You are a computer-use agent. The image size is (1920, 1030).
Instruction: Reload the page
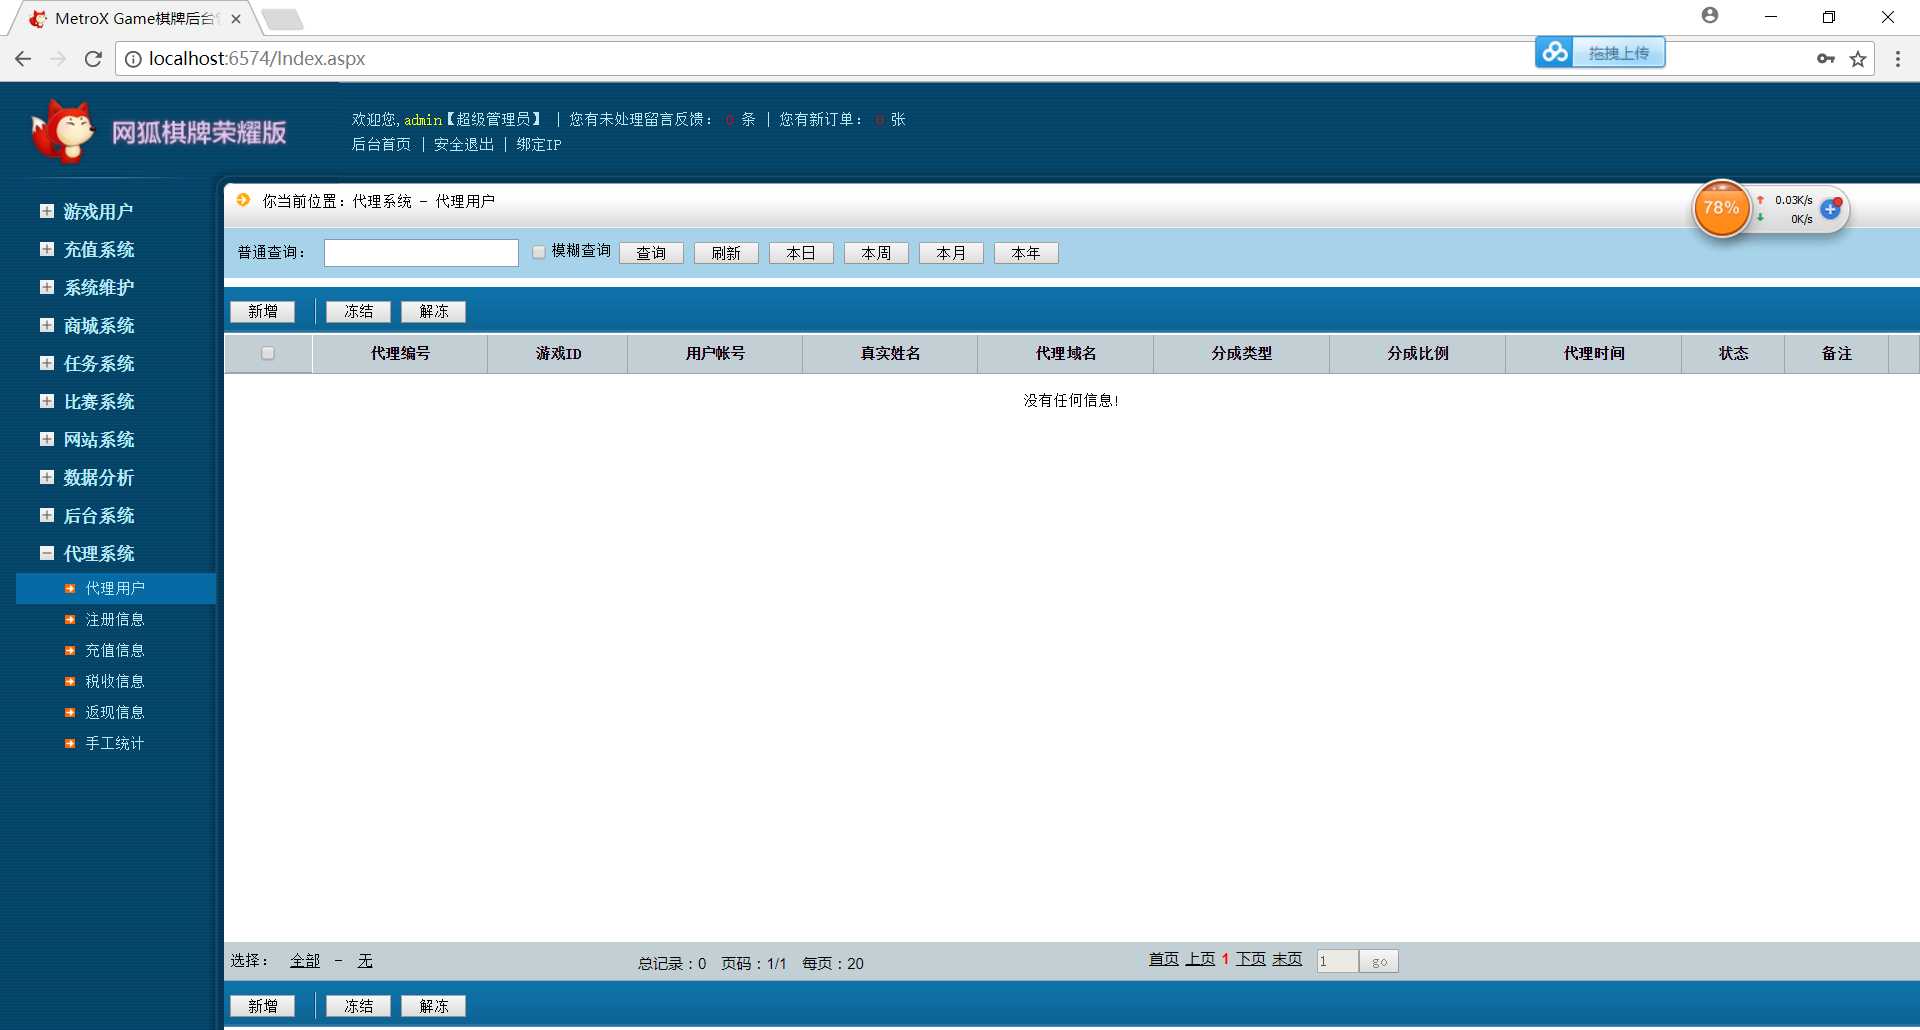click(x=93, y=59)
